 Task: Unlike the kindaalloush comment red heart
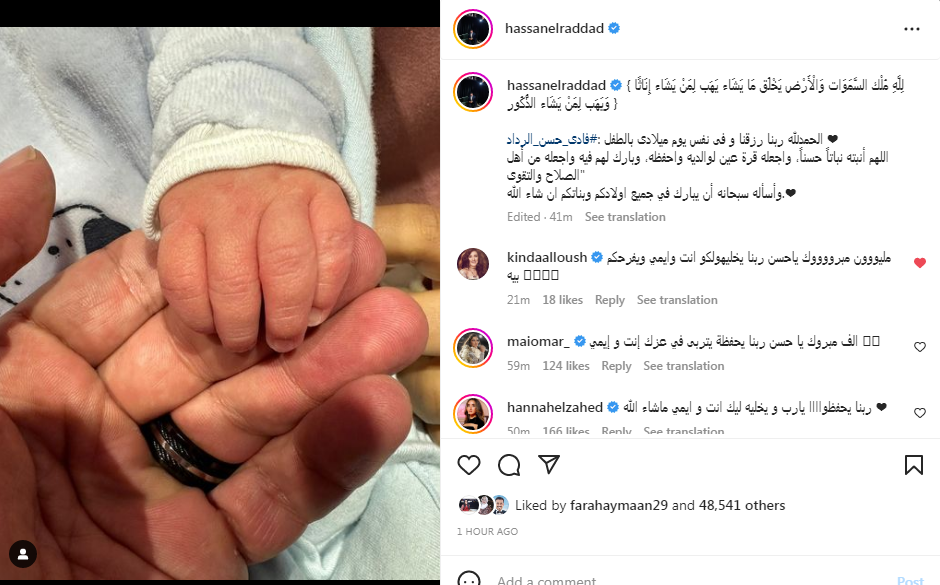[920, 263]
